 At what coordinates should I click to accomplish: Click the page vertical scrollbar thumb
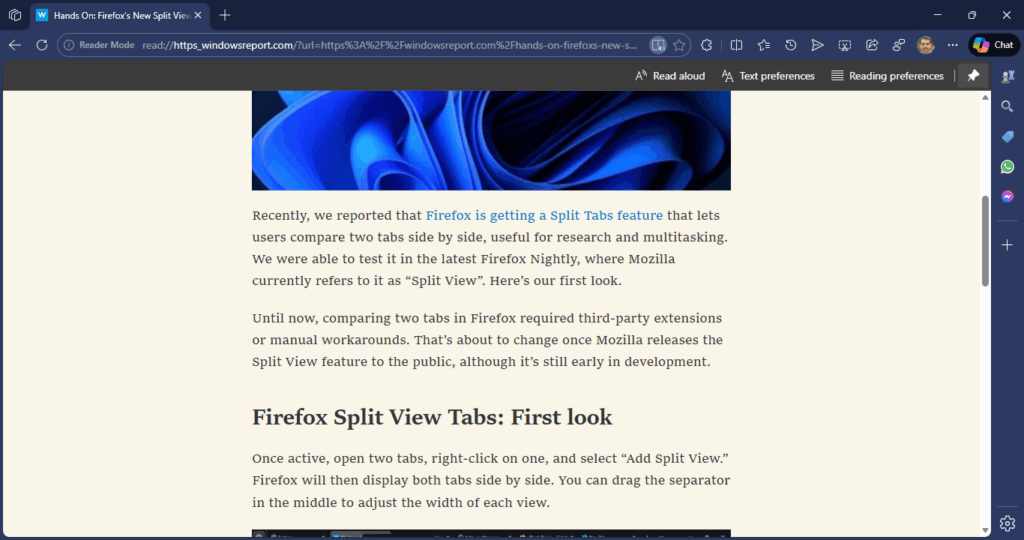[985, 240]
